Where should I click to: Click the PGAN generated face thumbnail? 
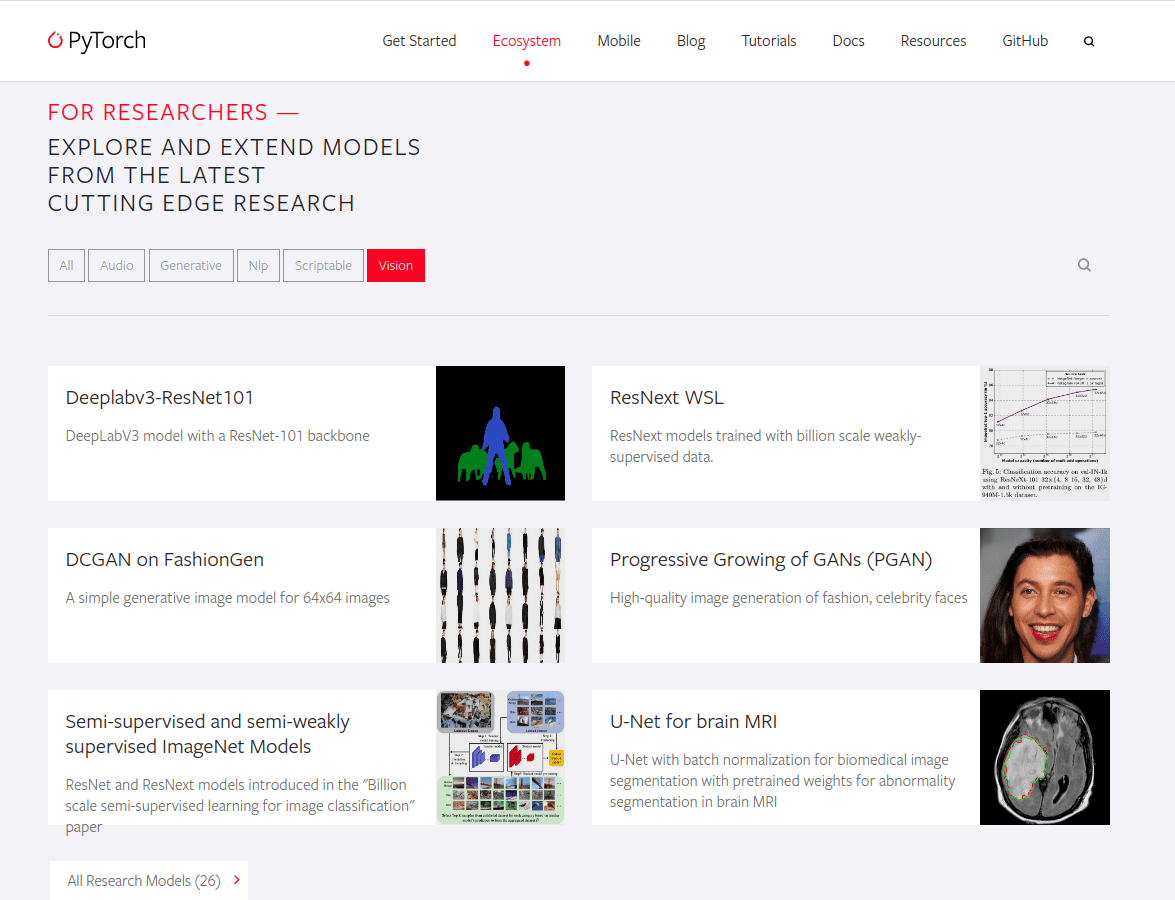(1045, 595)
